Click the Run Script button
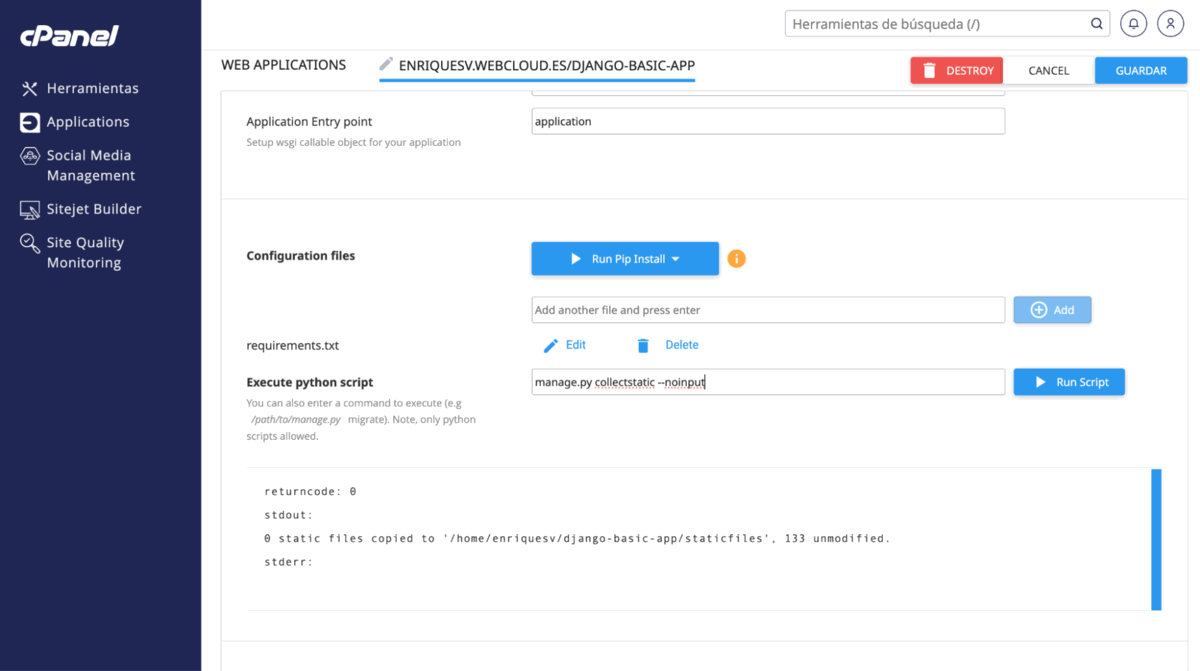 click(x=1069, y=382)
